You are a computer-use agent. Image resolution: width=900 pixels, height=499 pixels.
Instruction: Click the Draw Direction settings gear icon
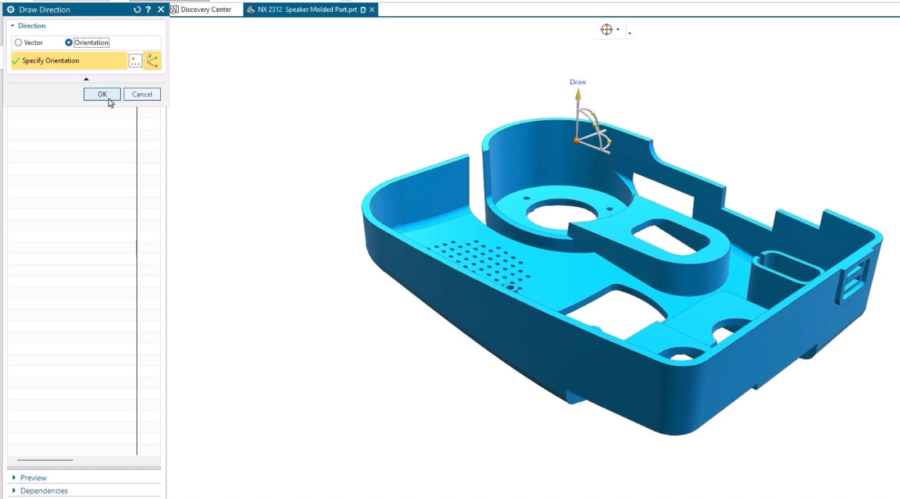coord(10,9)
